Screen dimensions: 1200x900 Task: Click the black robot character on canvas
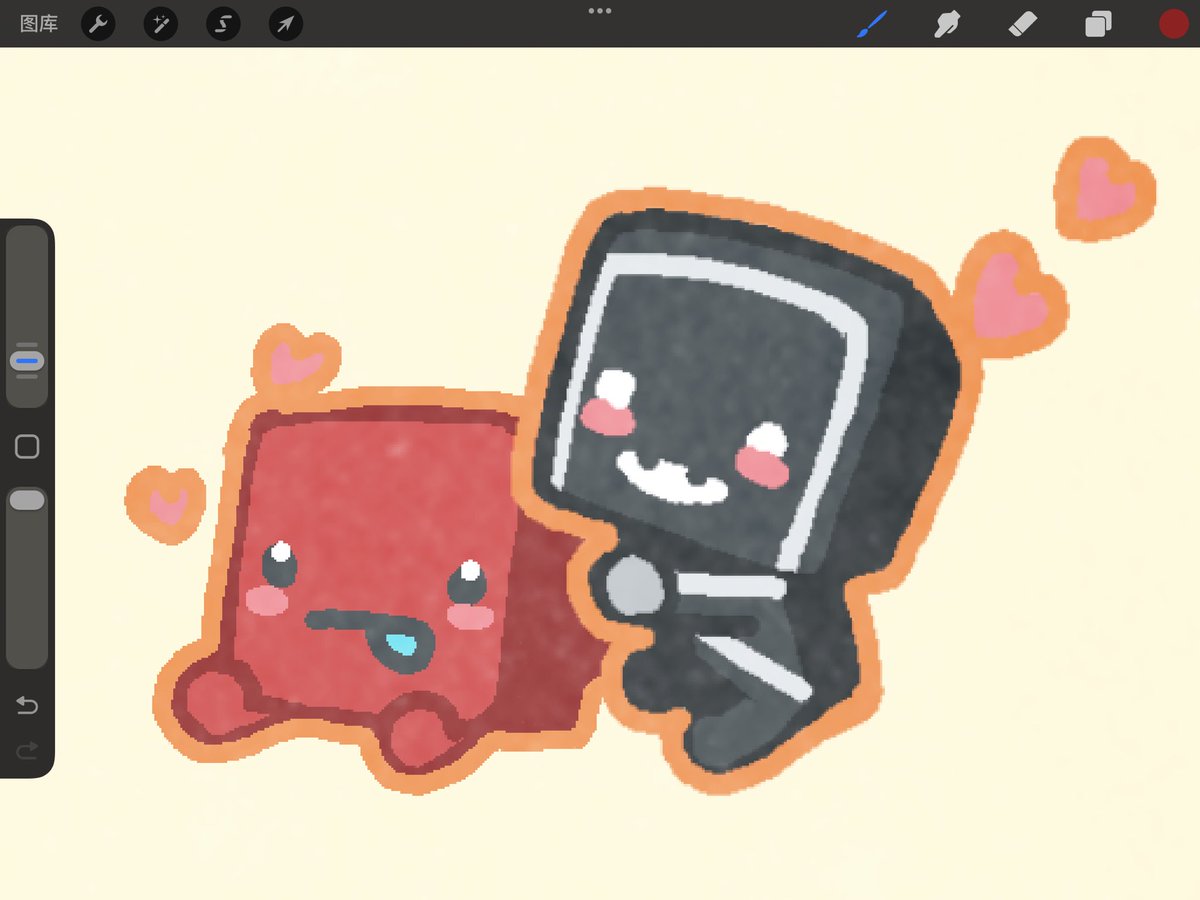745,490
